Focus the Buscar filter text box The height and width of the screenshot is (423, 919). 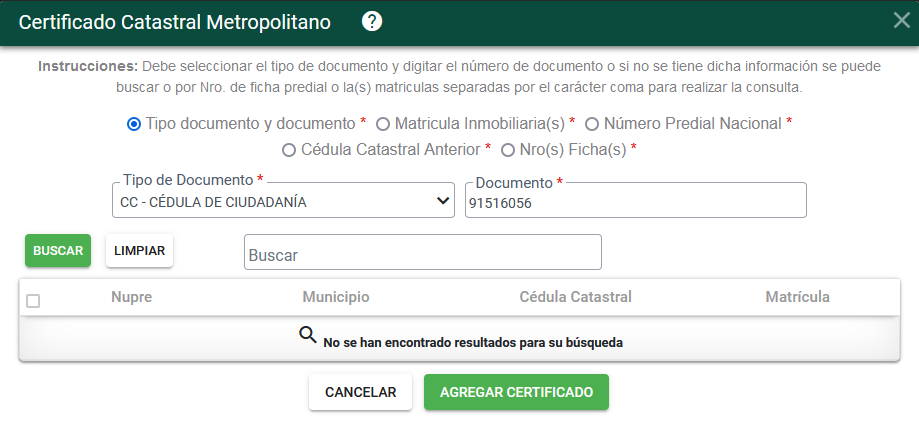(x=423, y=253)
